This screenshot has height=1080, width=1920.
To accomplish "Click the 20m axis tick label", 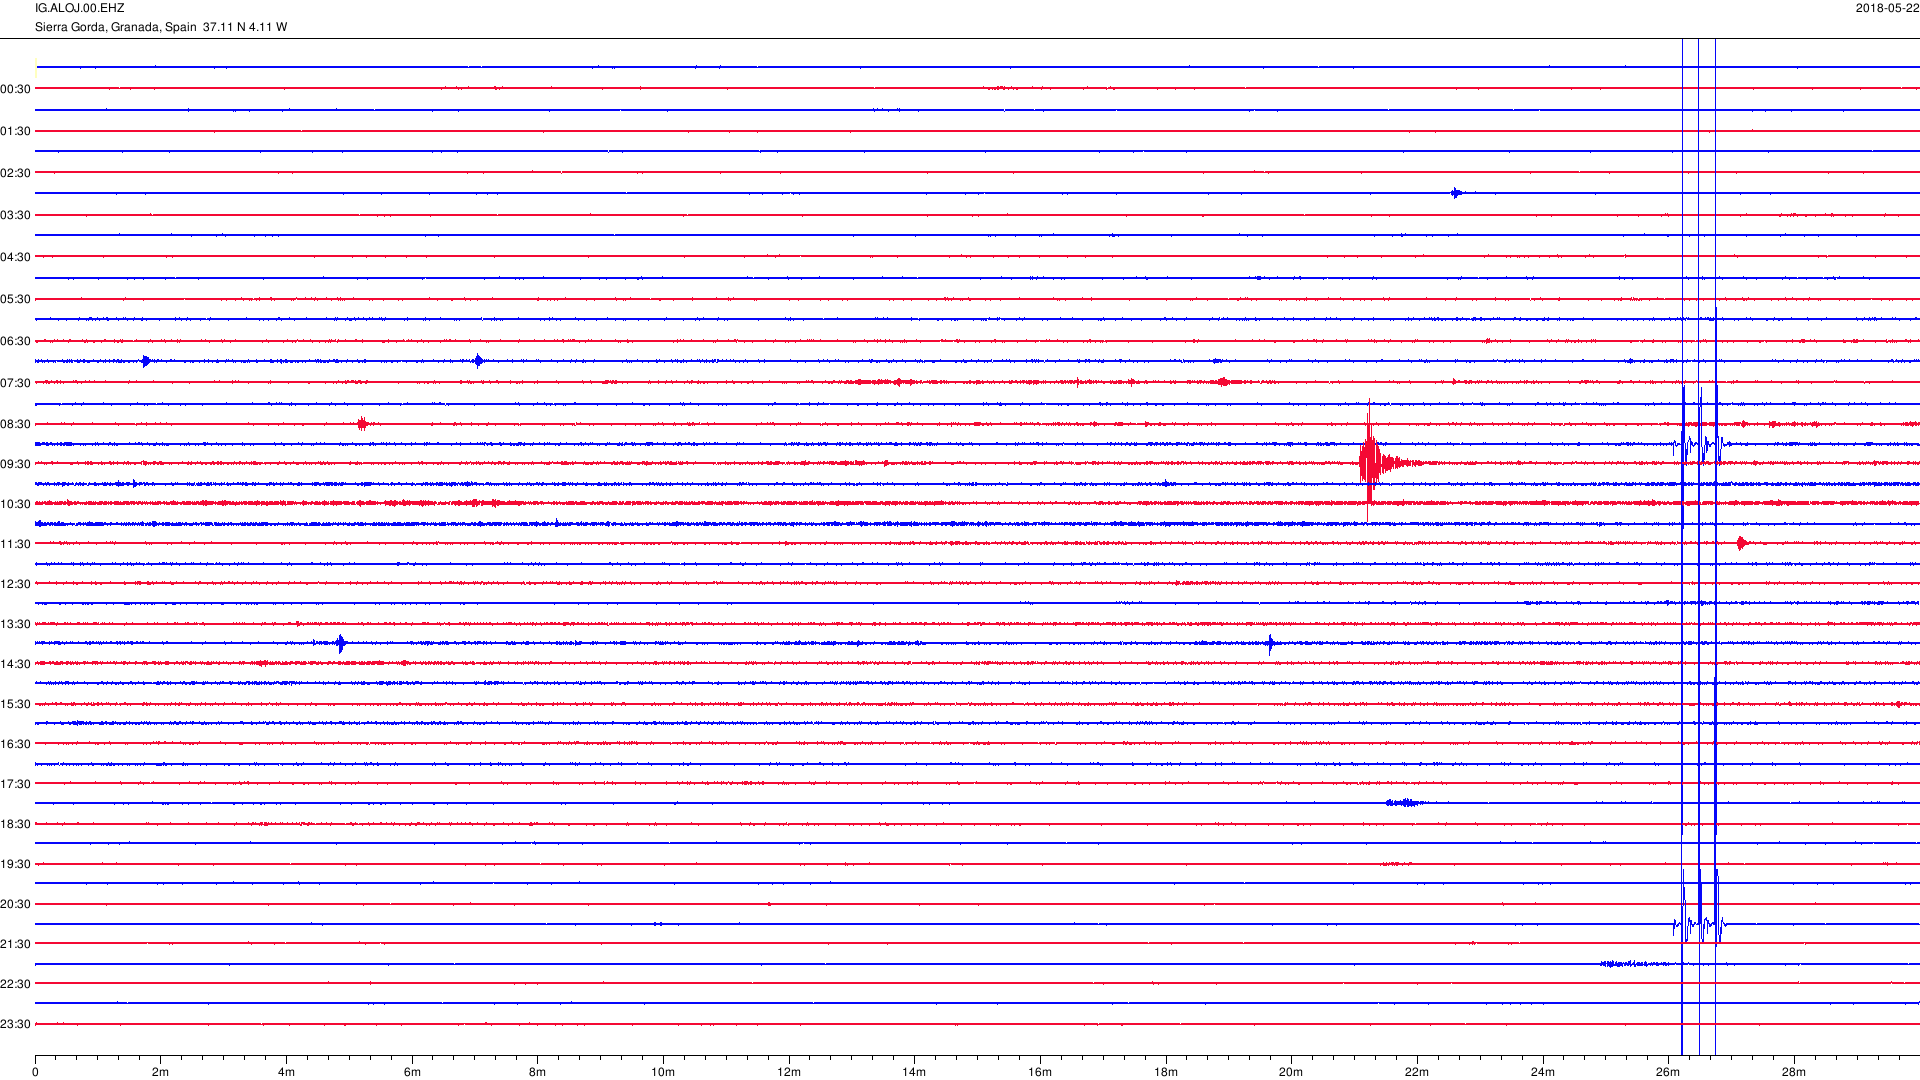I will (x=1291, y=1072).
